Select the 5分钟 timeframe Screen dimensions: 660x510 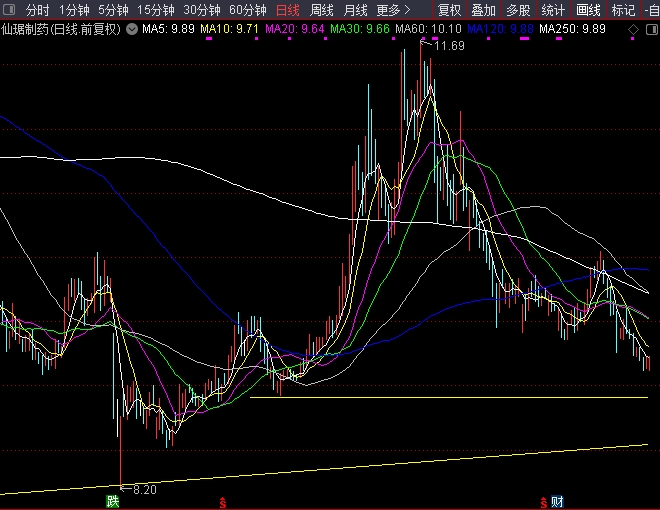click(x=113, y=10)
